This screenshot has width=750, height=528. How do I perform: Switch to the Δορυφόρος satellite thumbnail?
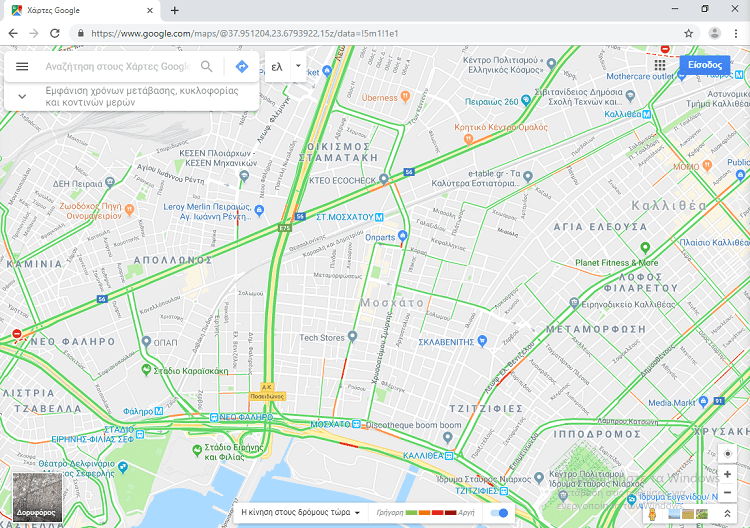click(x=37, y=497)
